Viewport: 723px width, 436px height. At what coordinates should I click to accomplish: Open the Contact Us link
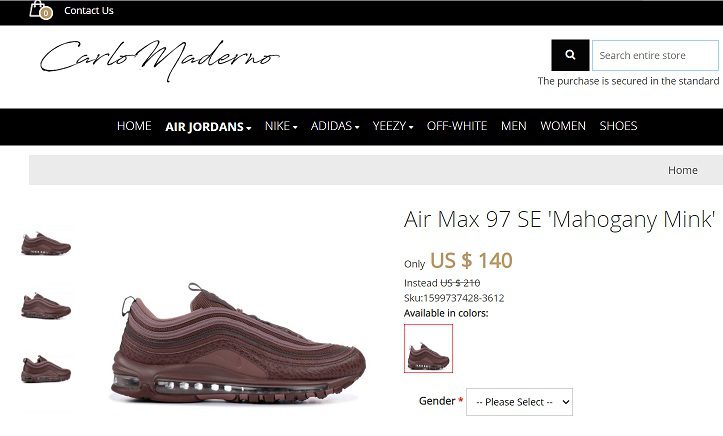click(89, 11)
